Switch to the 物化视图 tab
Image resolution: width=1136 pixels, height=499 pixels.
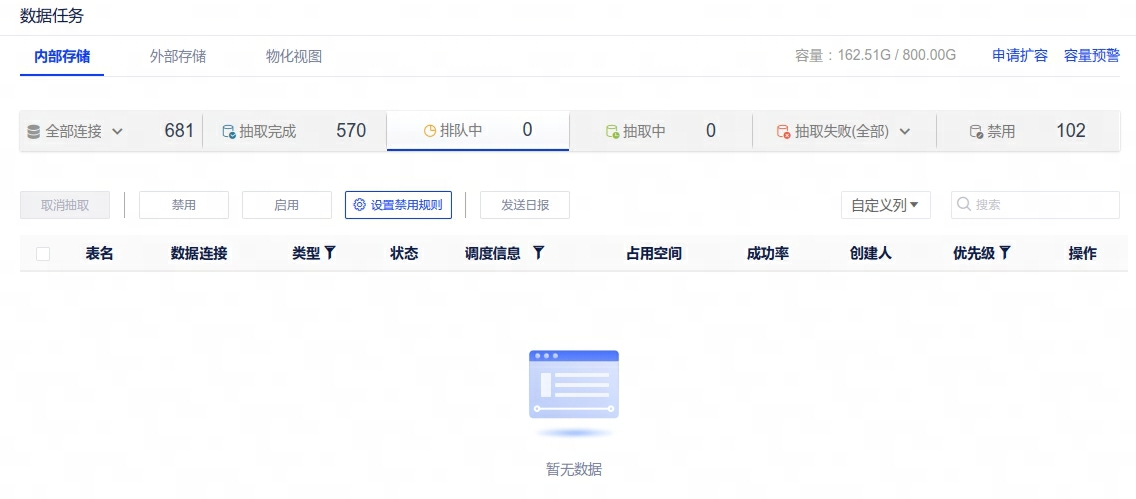[294, 56]
